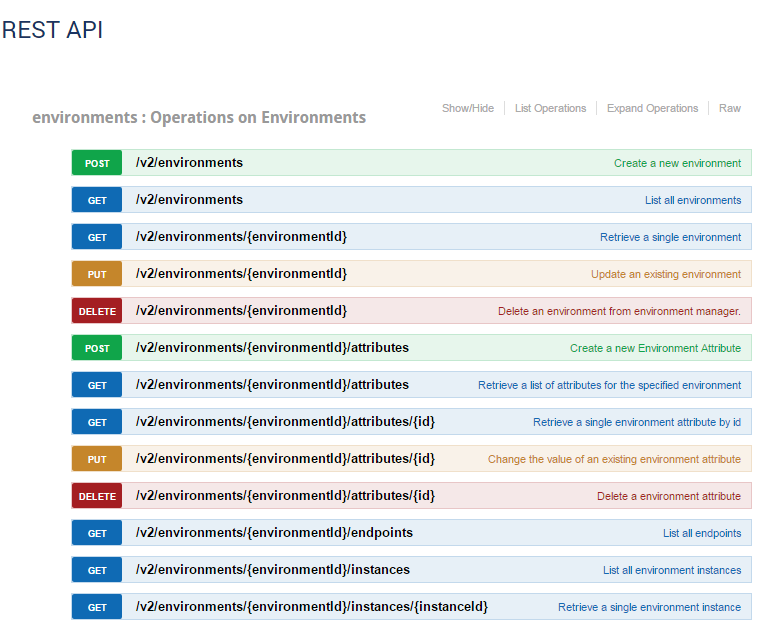Screen dimensions: 759x623
Task: Click PUT badge for Change attribute value row
Action: (97, 459)
